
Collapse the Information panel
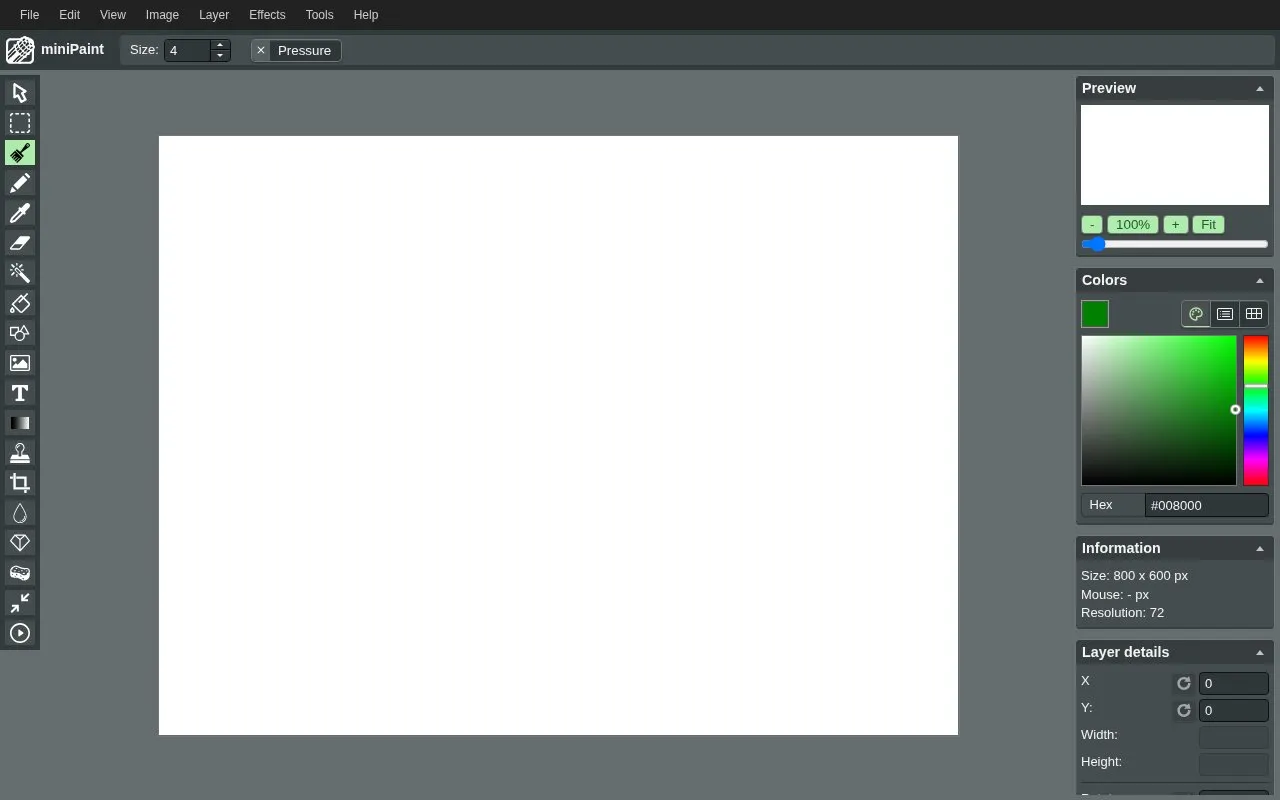click(1260, 549)
